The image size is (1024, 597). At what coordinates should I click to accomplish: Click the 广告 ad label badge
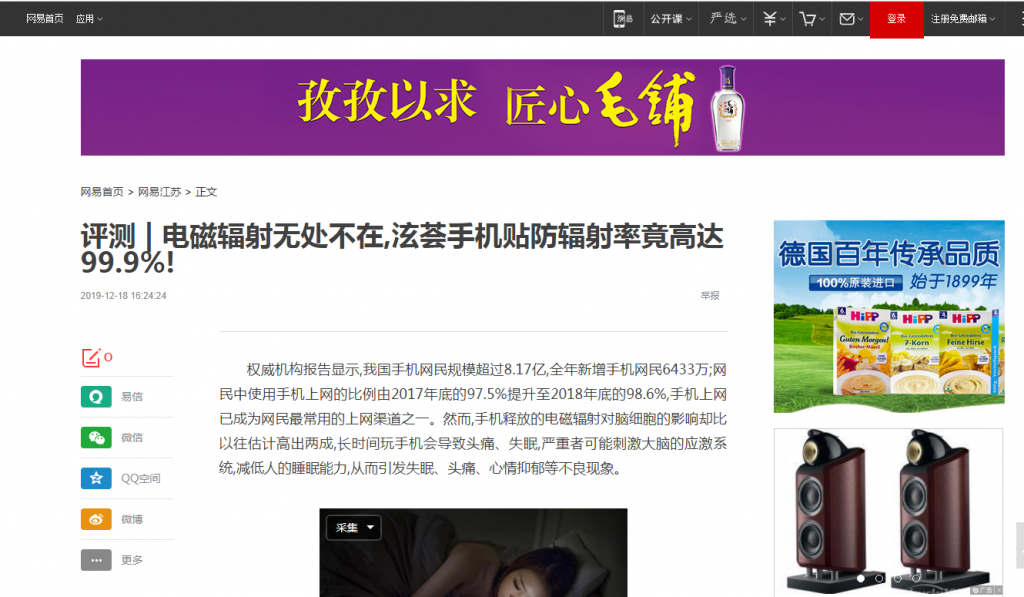[x=983, y=590]
